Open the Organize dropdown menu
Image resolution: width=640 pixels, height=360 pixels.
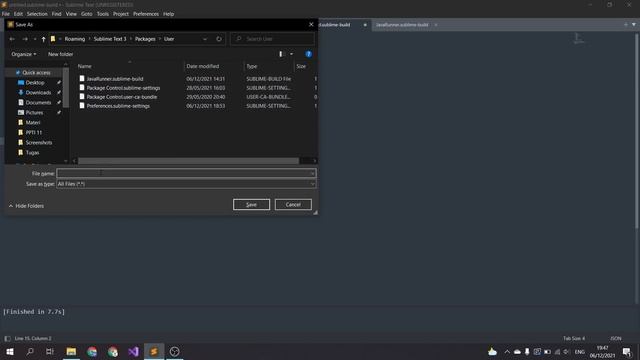click(24, 54)
